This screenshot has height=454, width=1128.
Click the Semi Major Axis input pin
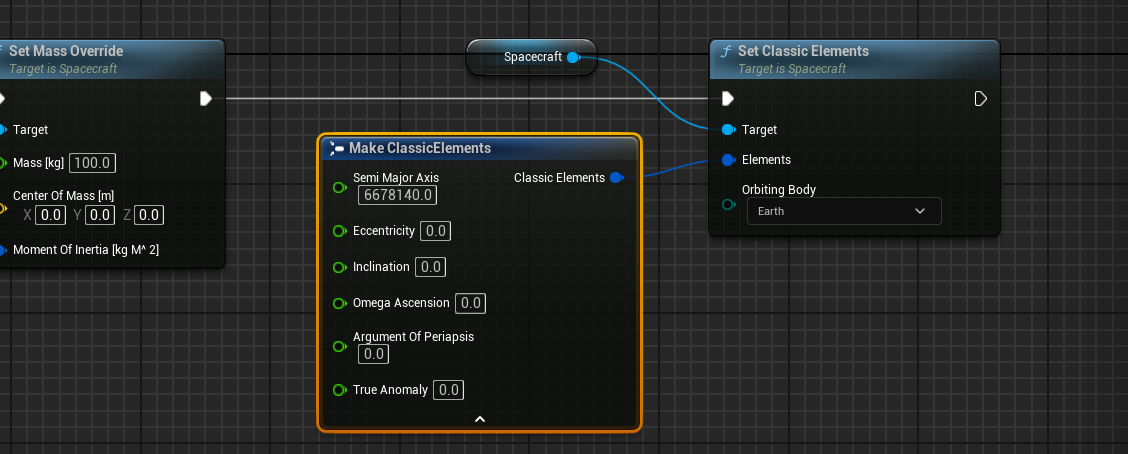click(x=339, y=186)
